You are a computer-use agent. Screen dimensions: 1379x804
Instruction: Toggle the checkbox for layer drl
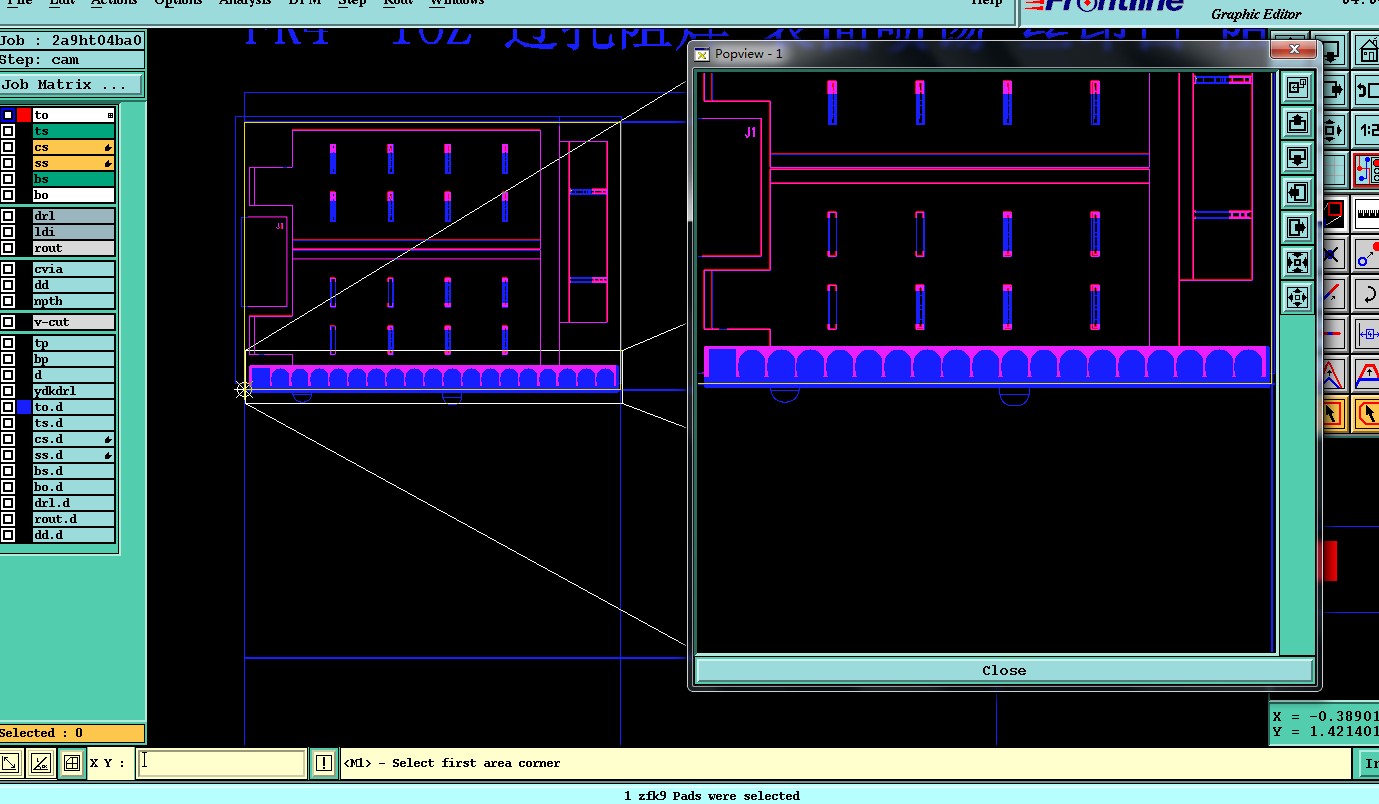point(8,216)
